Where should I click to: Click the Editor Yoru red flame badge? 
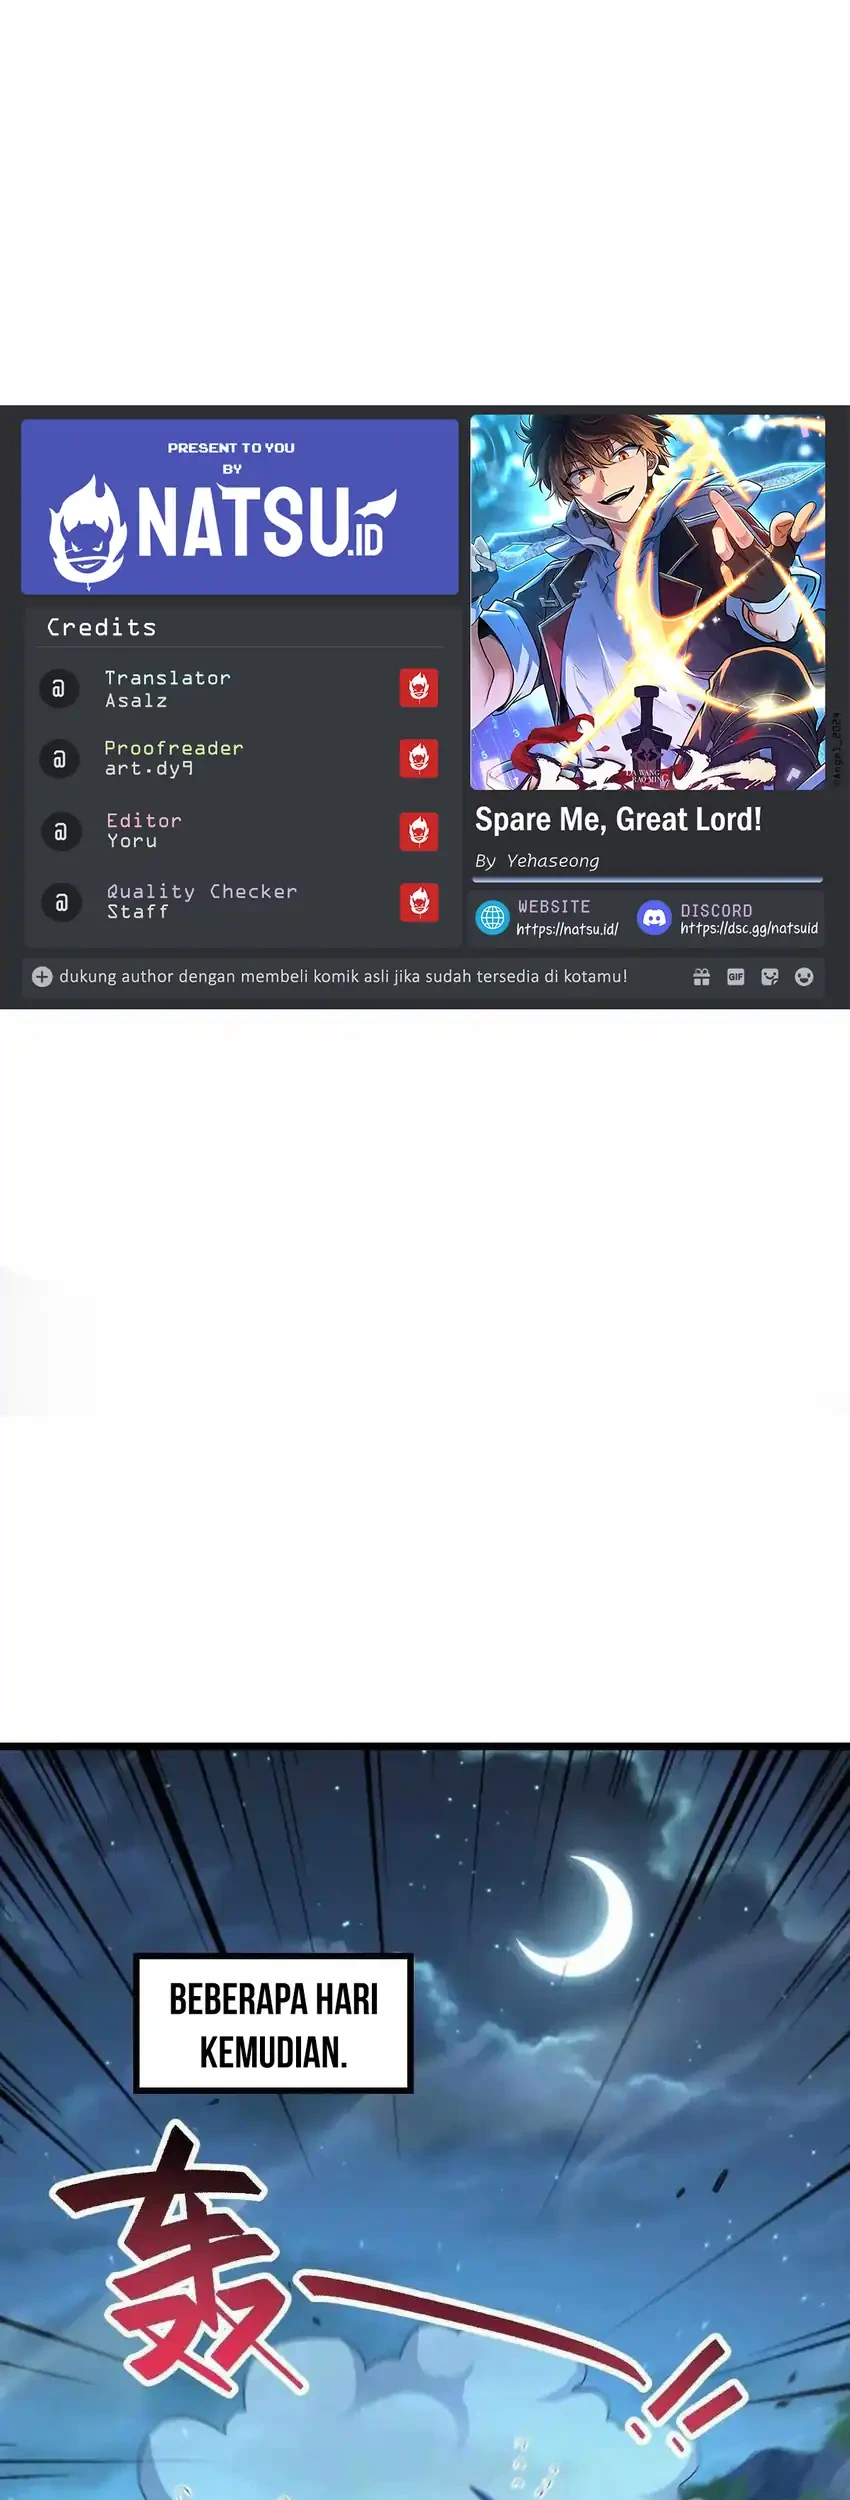coord(419,831)
